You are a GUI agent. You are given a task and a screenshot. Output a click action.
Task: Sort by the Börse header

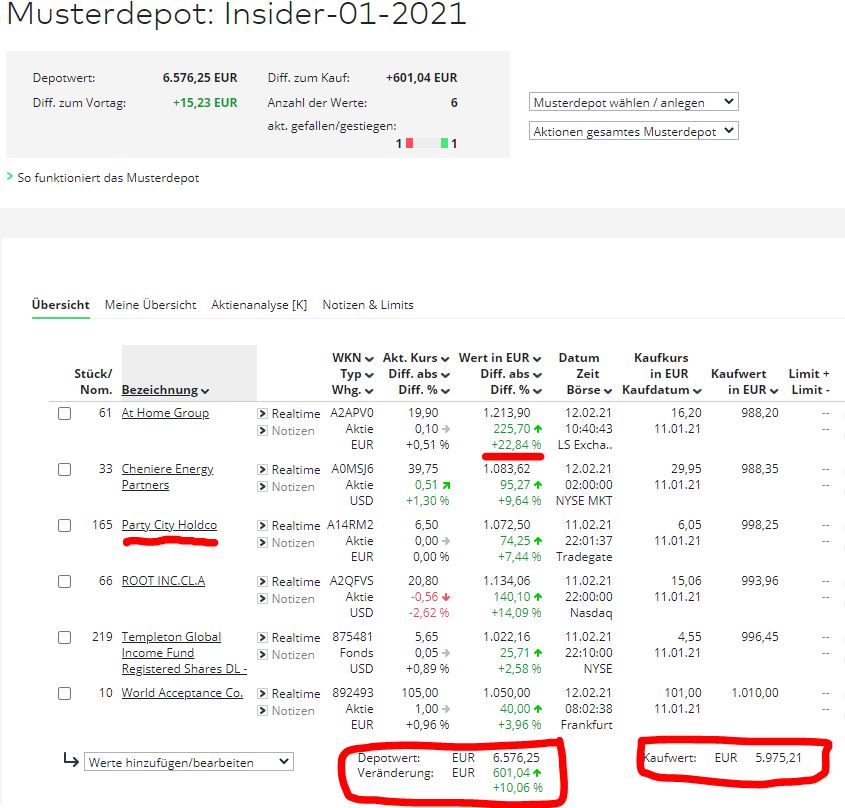[589, 390]
